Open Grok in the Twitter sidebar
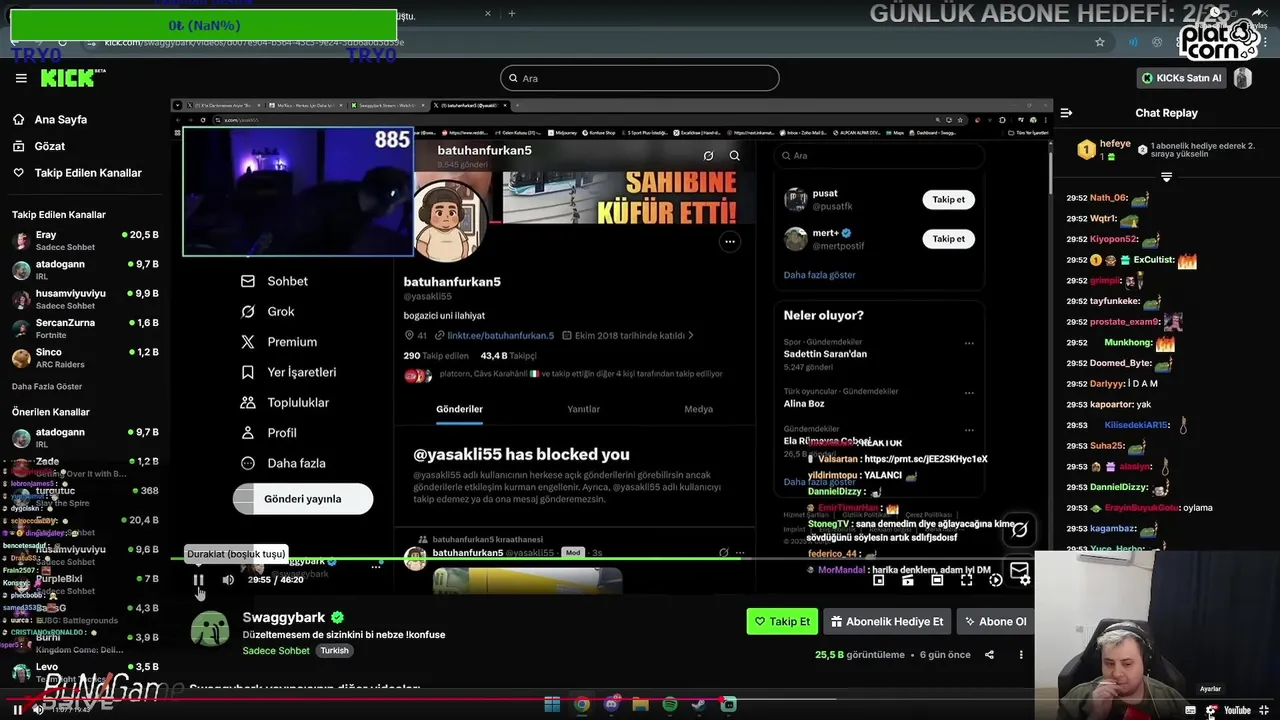Viewport: 1280px width, 720px height. click(x=267, y=312)
